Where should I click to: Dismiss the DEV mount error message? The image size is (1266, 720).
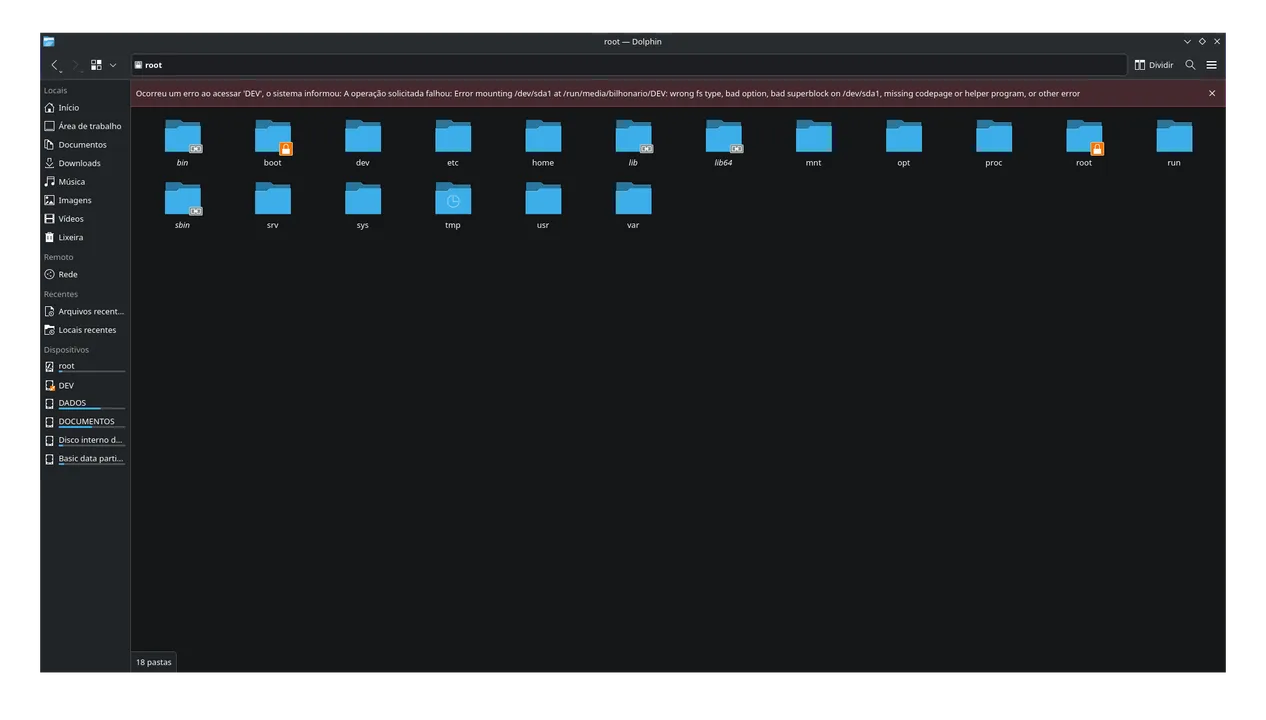[x=1212, y=93]
